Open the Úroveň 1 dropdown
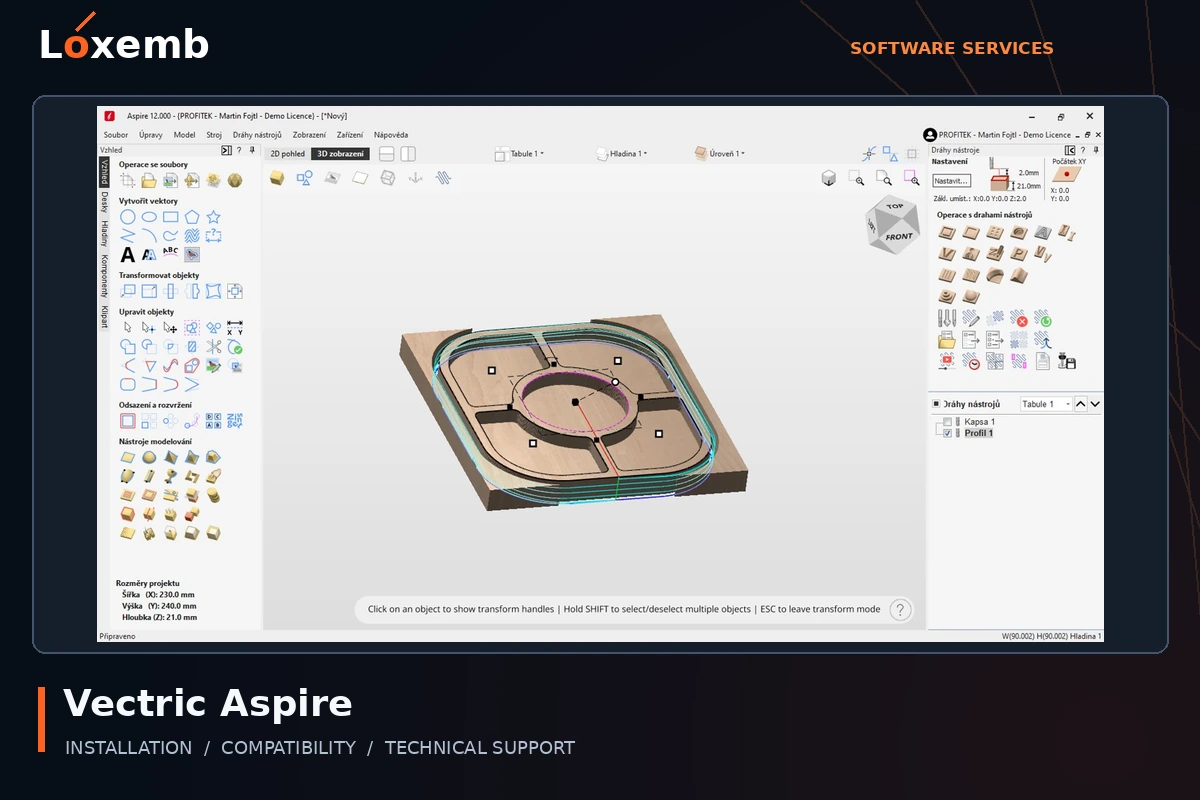 (x=720, y=154)
